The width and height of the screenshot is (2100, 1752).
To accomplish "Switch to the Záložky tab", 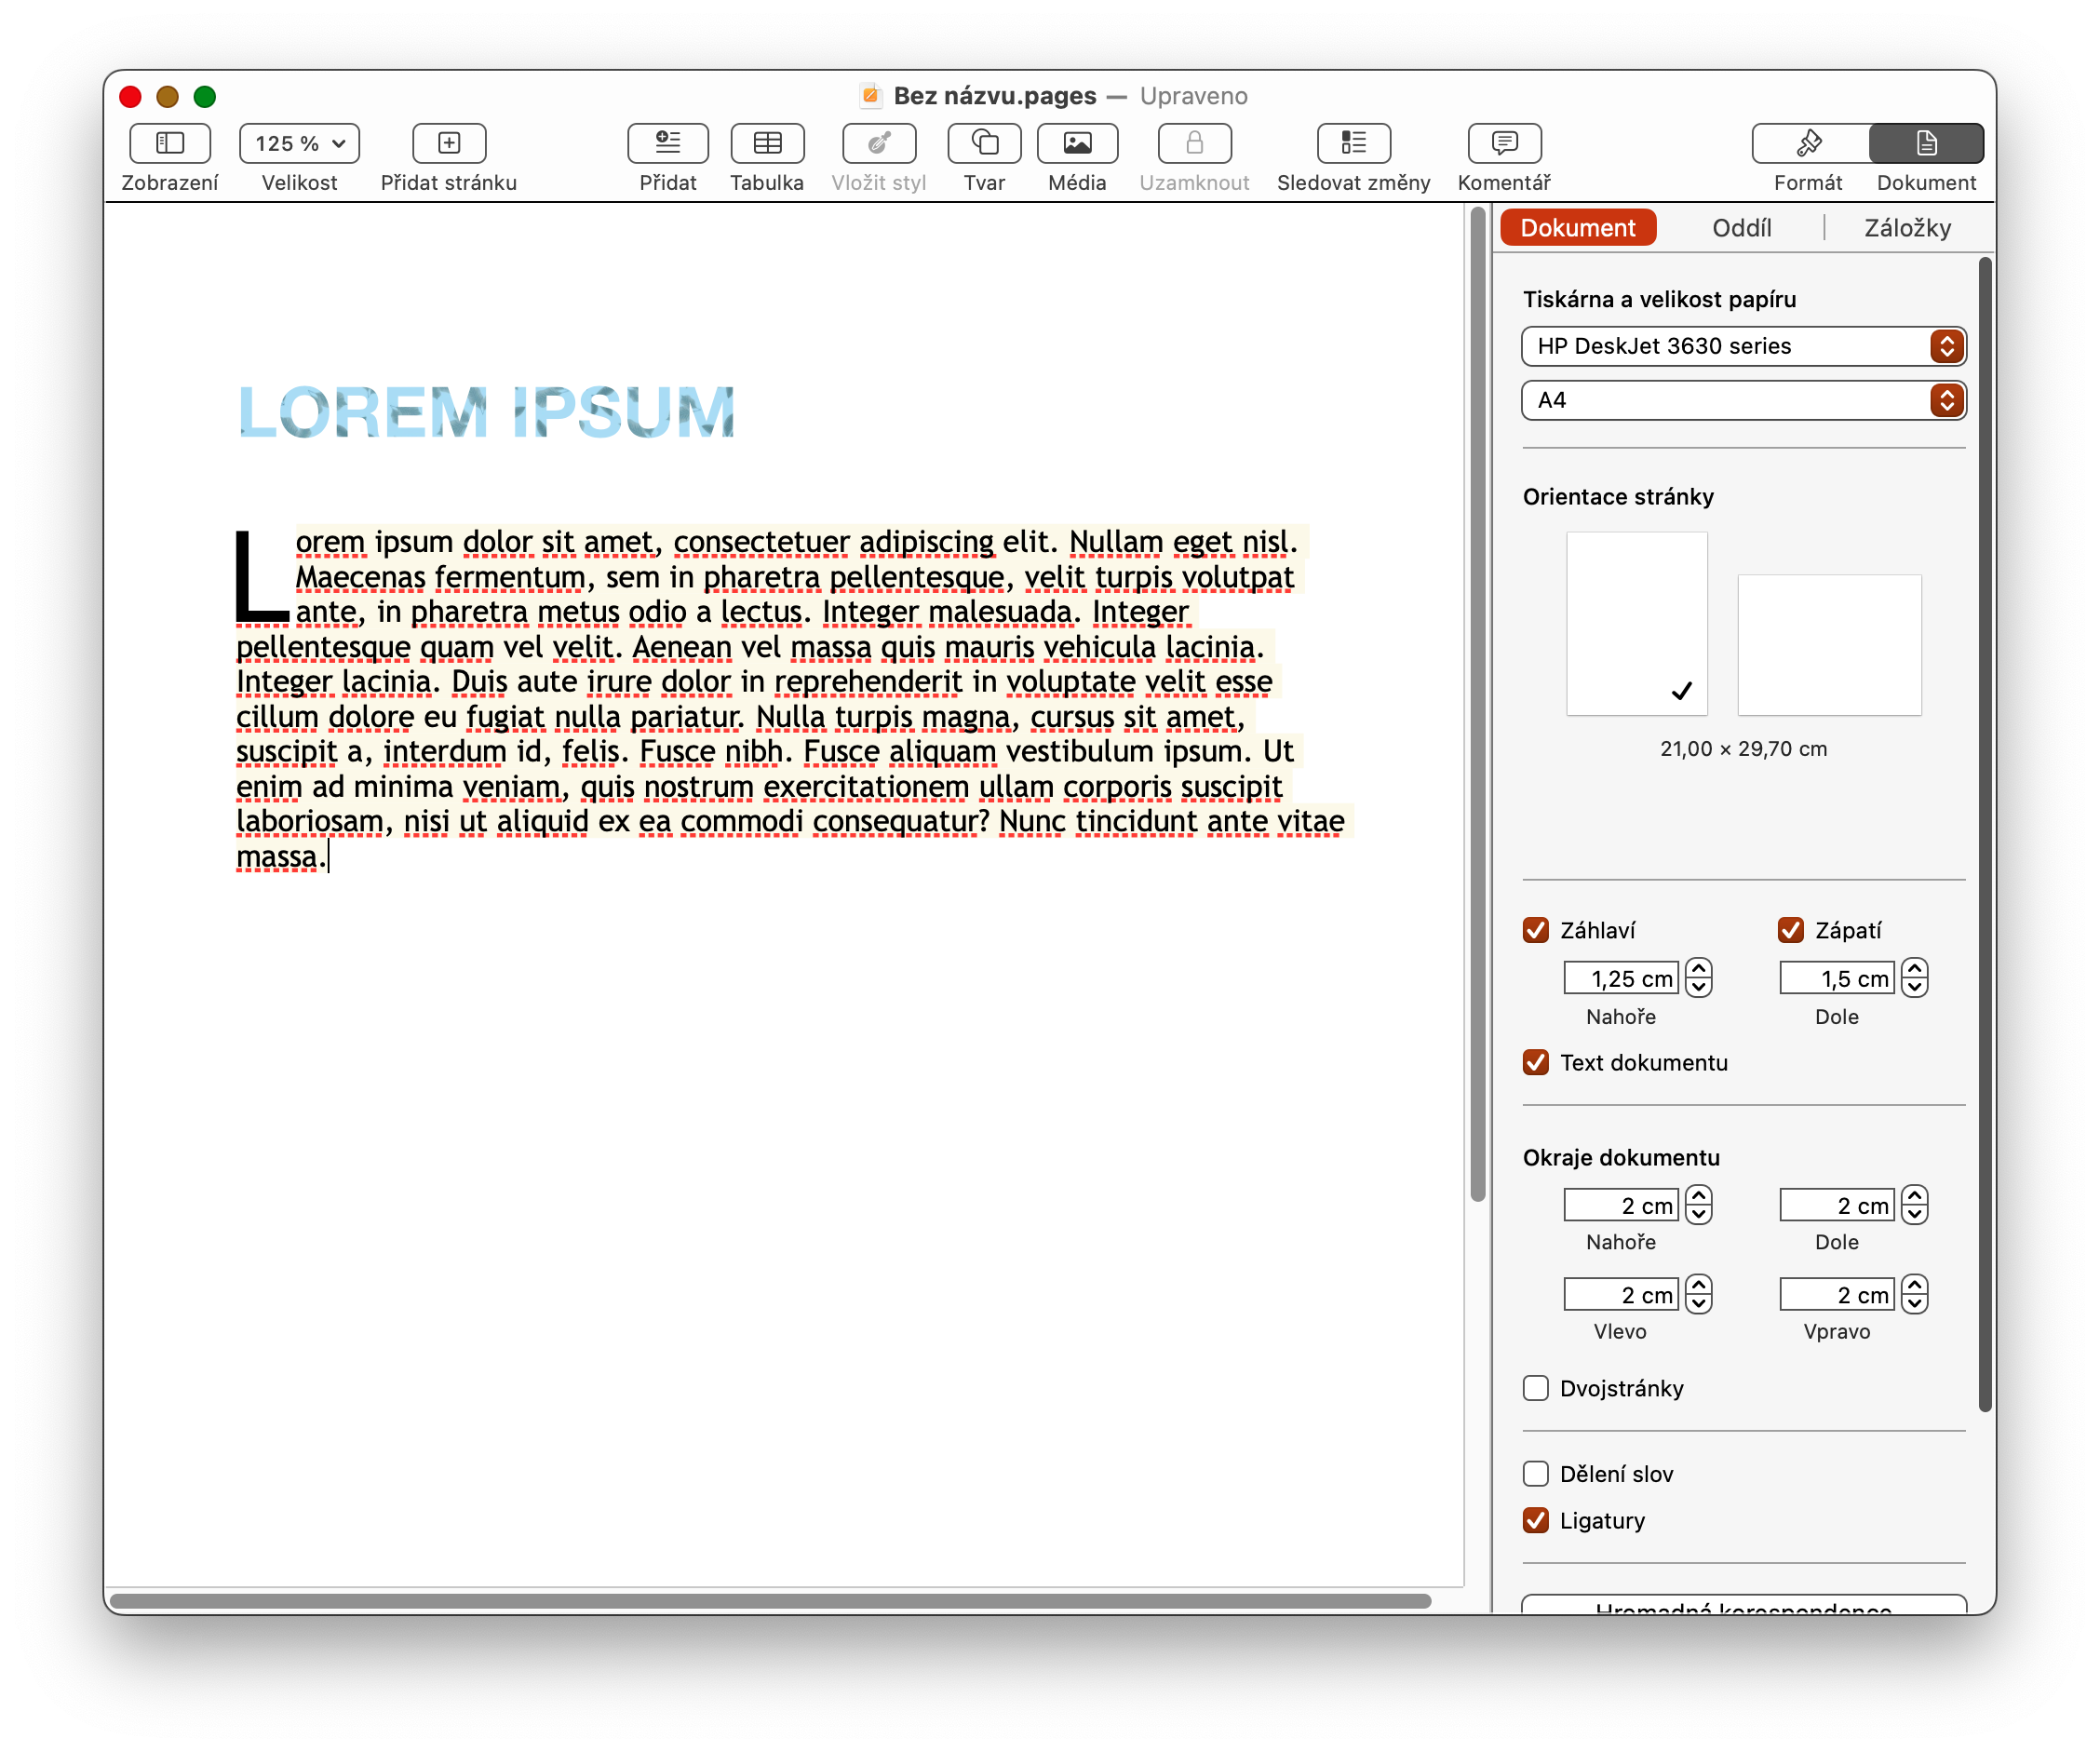I will click(1907, 228).
